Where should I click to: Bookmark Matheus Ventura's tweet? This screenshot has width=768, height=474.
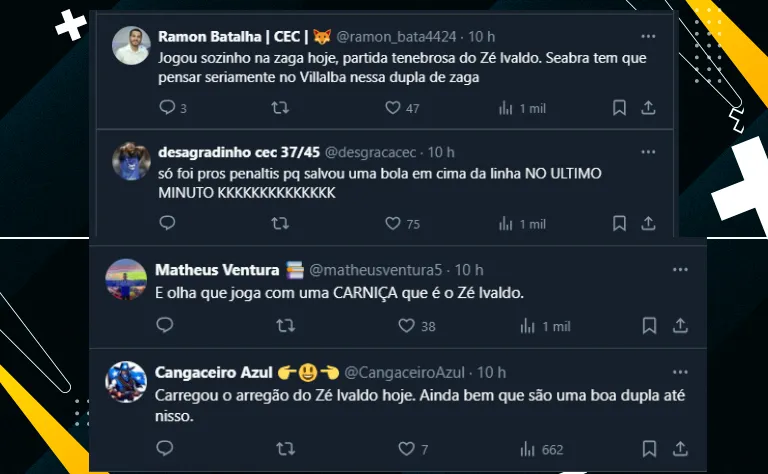pyautogui.click(x=649, y=326)
